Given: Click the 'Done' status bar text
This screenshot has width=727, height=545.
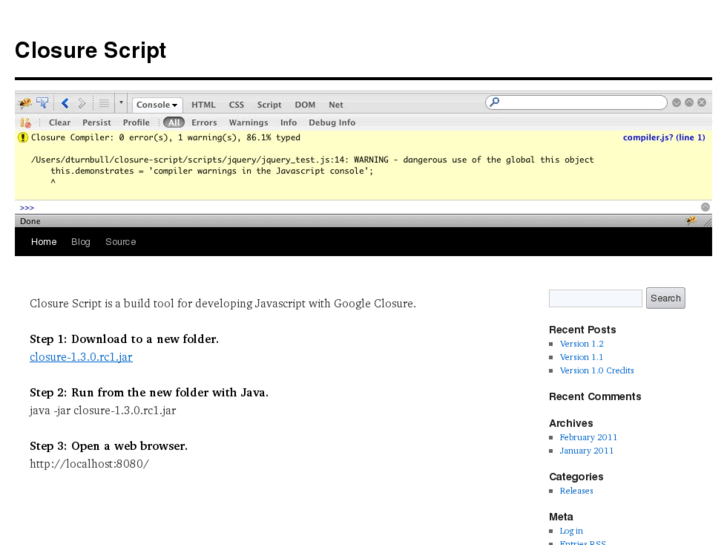Looking at the screenshot, I should tap(30, 221).
